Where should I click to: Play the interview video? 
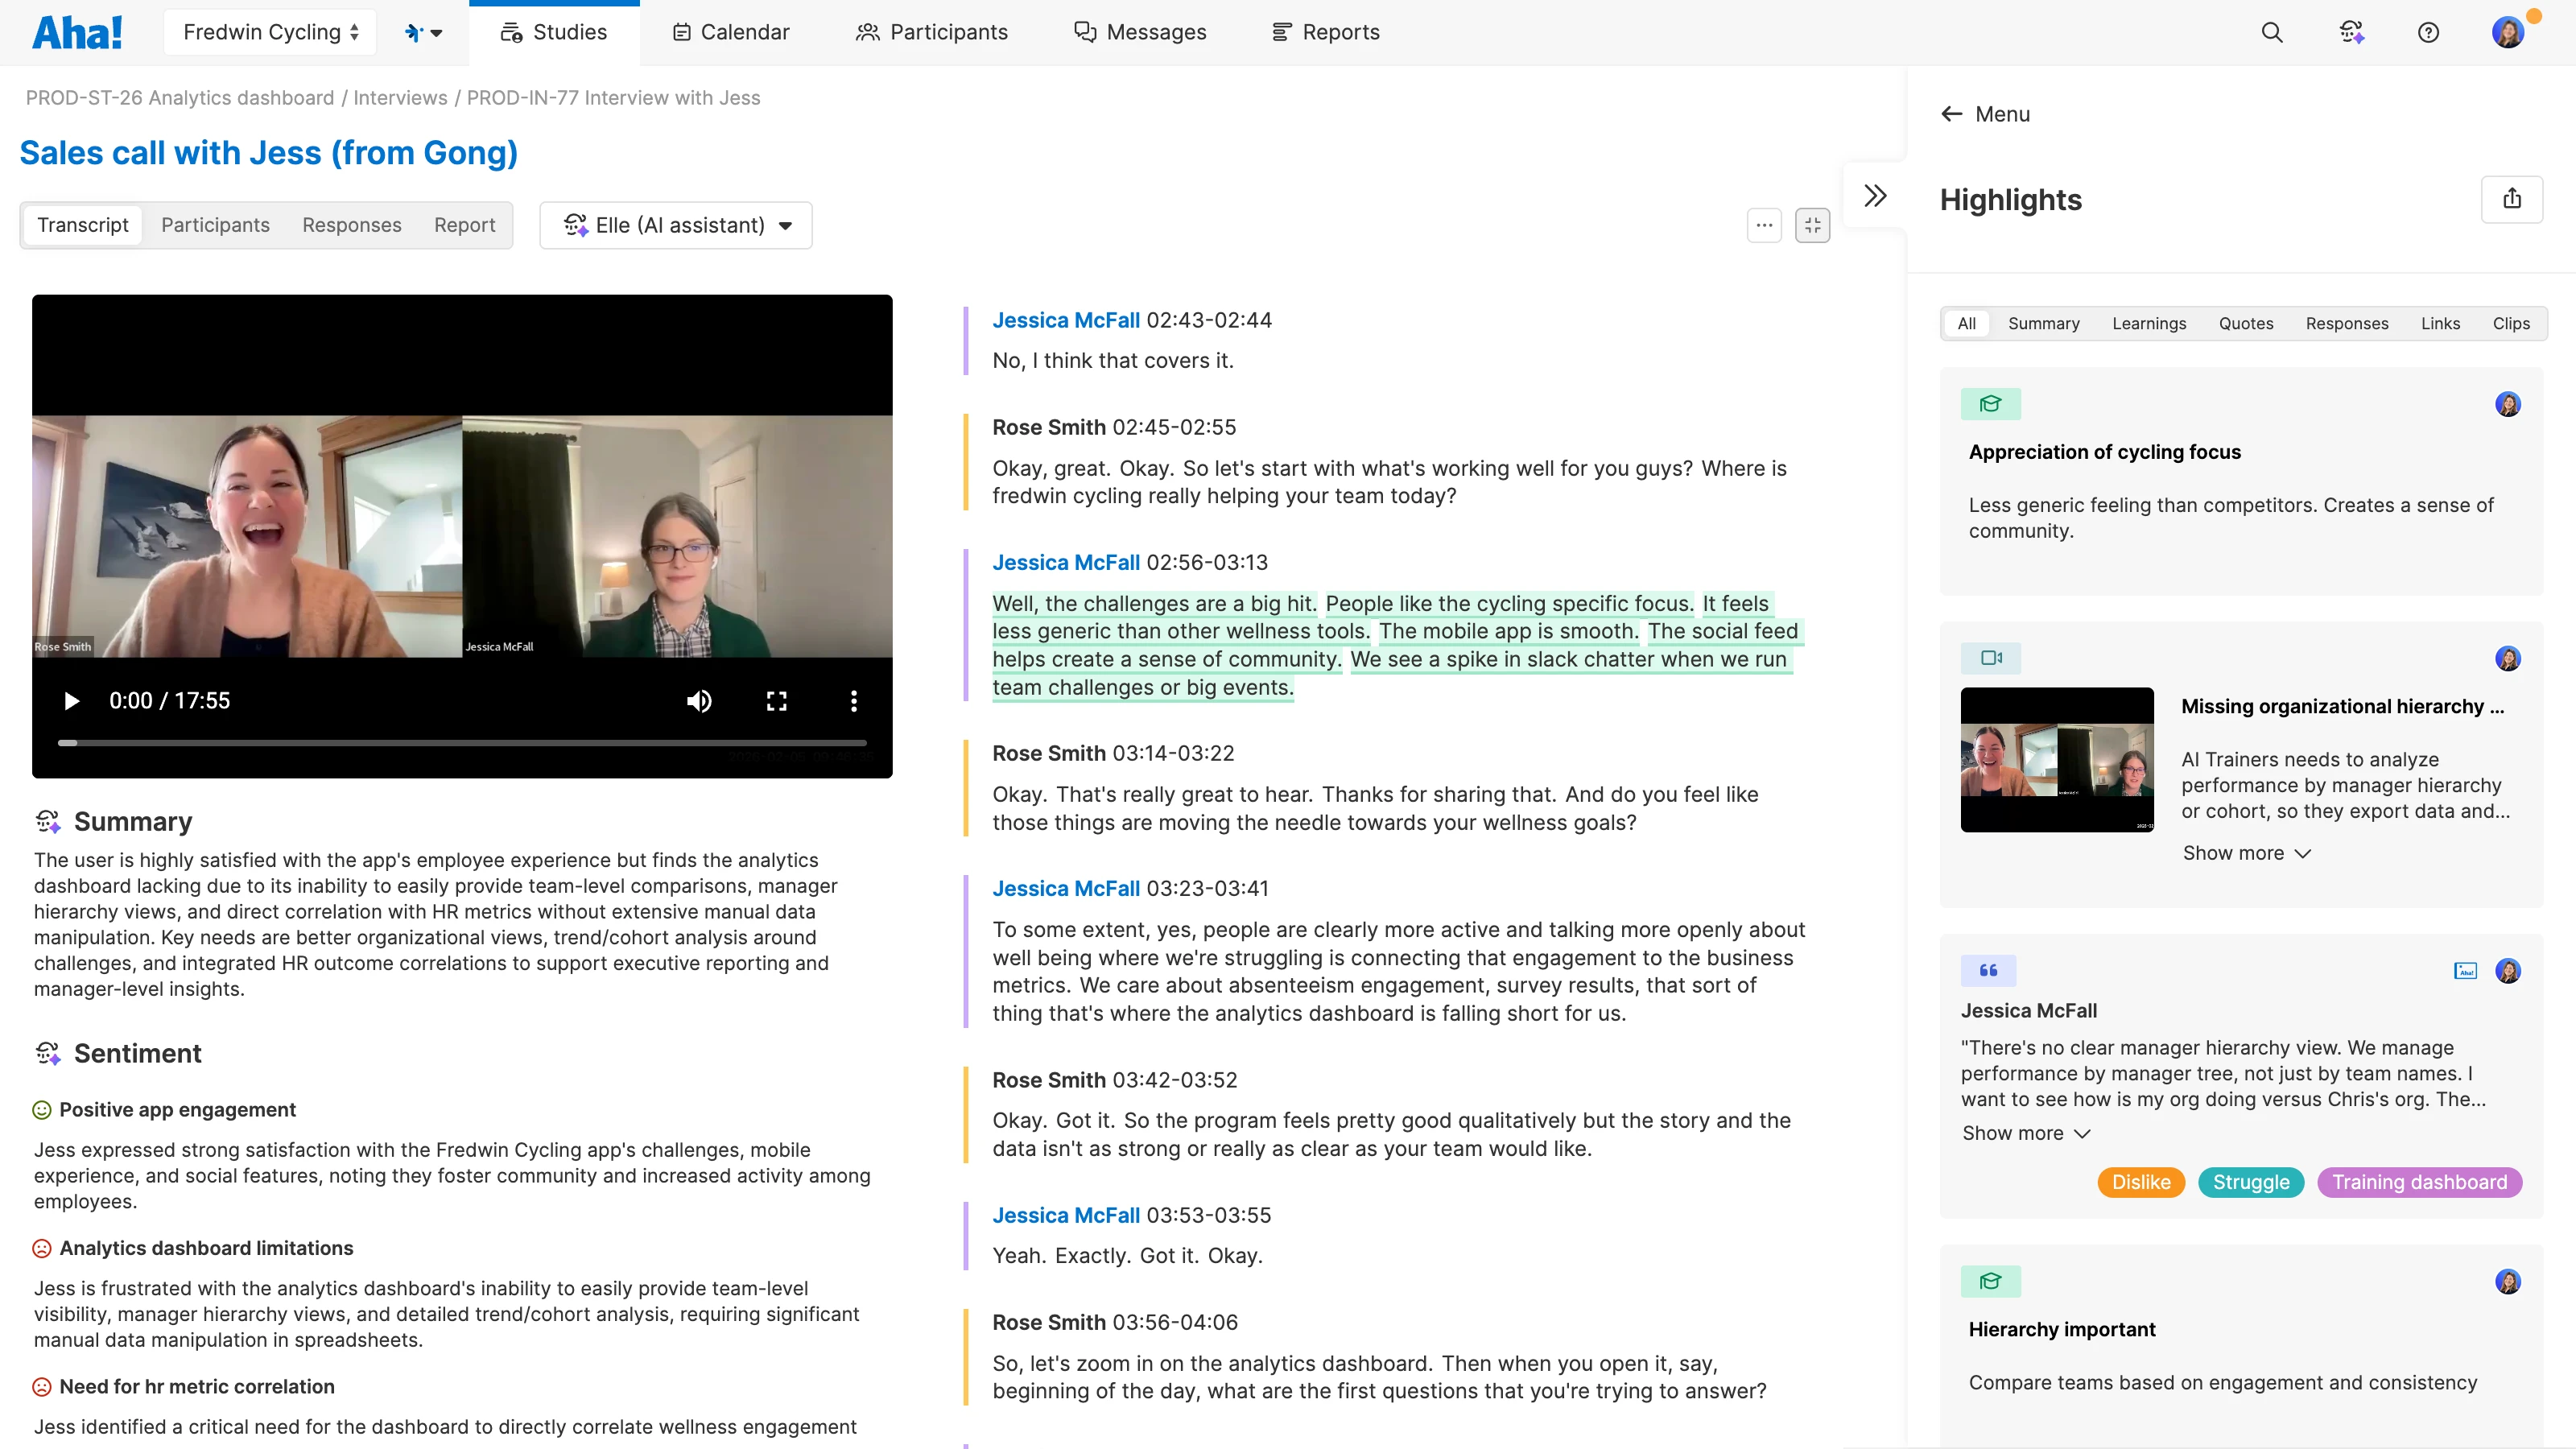[x=71, y=700]
